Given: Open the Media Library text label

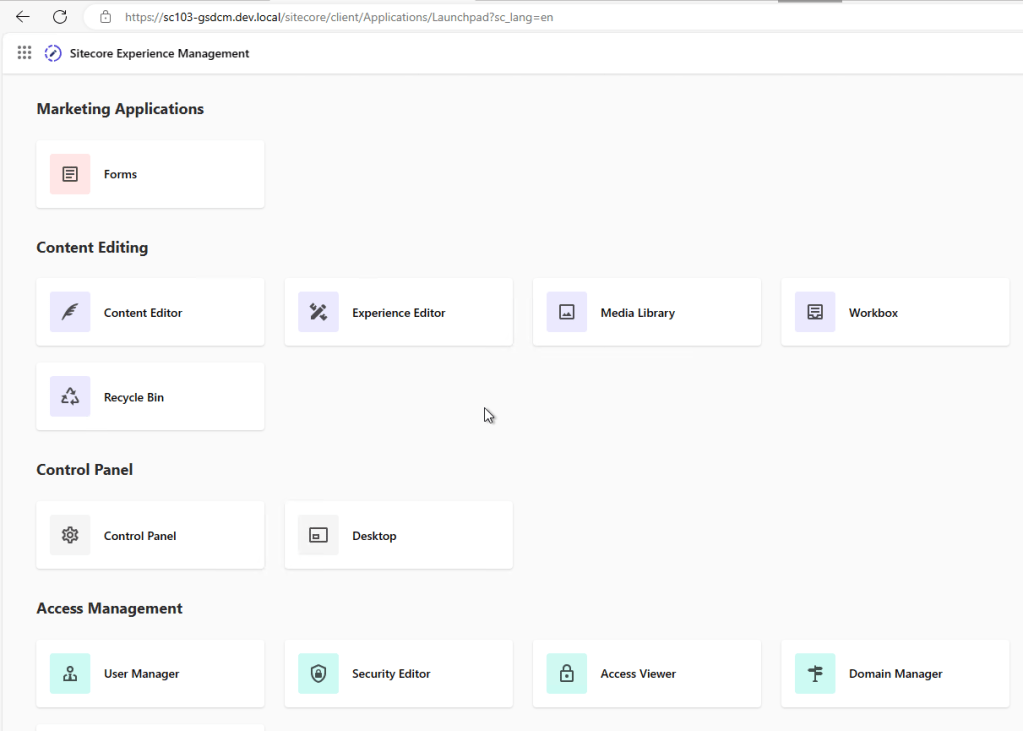Looking at the screenshot, I should 637,313.
